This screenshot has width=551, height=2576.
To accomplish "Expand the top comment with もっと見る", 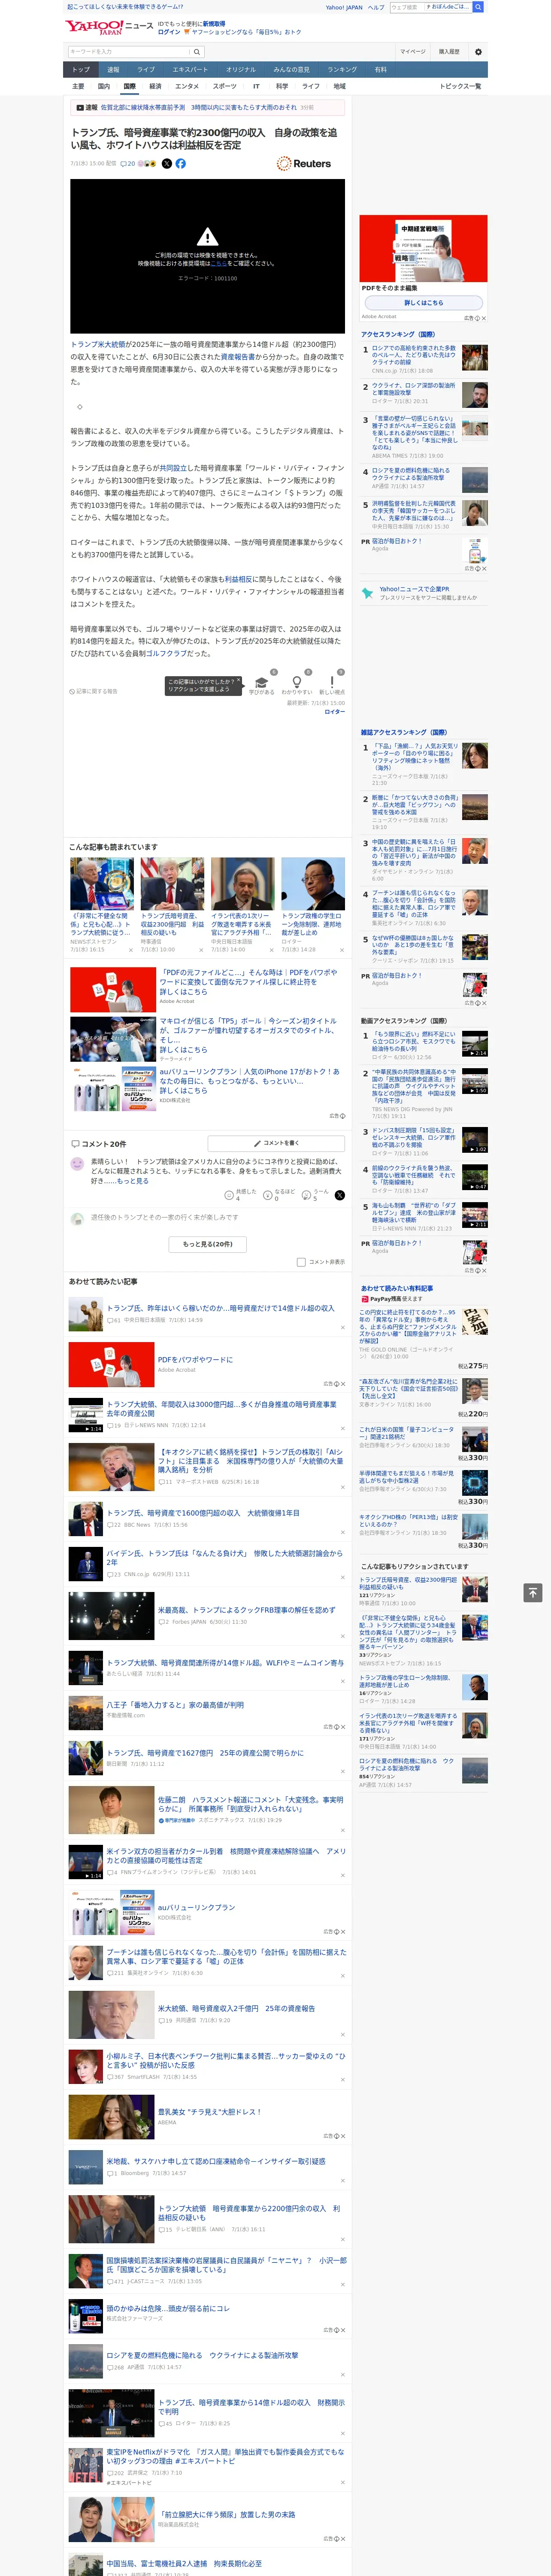I will tap(132, 1181).
